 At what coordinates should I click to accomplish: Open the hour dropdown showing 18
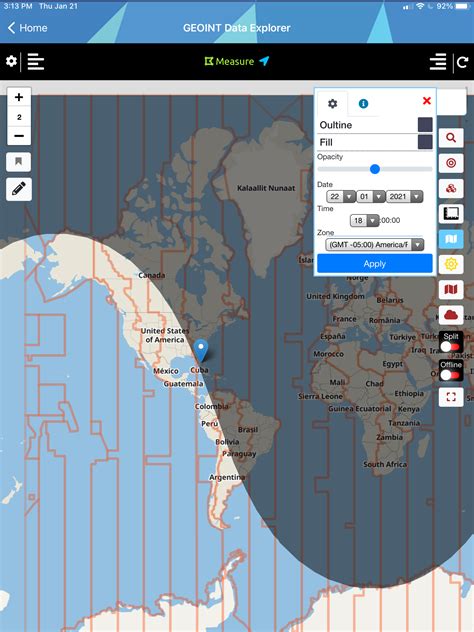pyautogui.click(x=364, y=220)
